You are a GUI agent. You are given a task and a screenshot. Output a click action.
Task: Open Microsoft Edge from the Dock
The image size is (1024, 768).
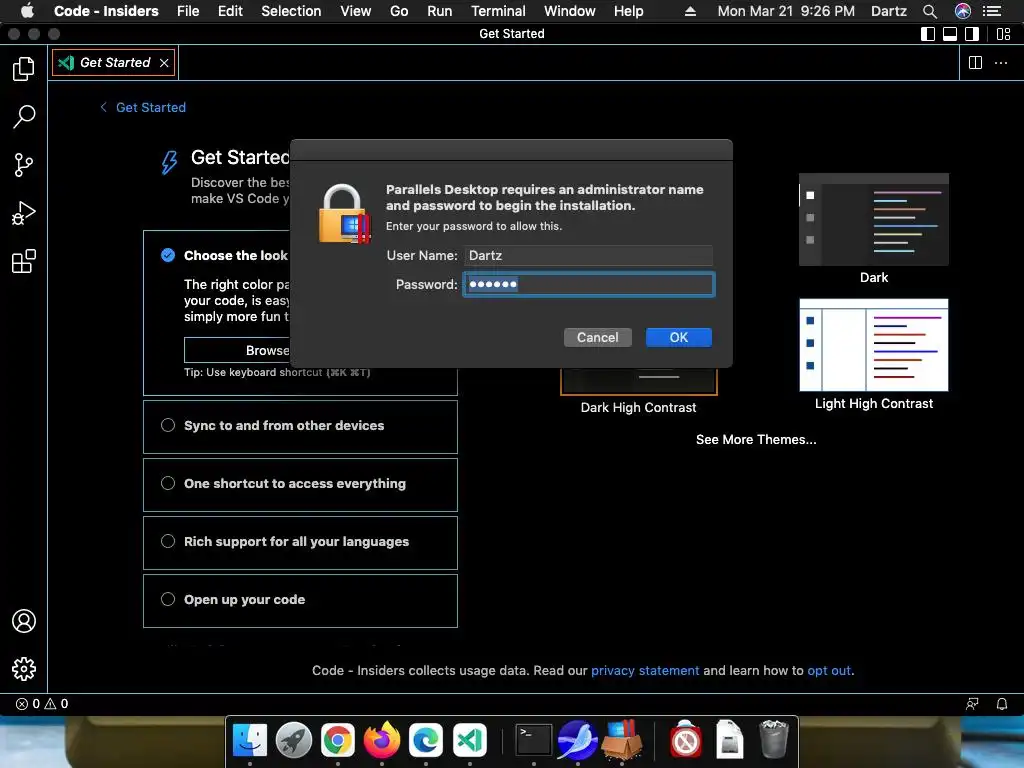tap(426, 740)
